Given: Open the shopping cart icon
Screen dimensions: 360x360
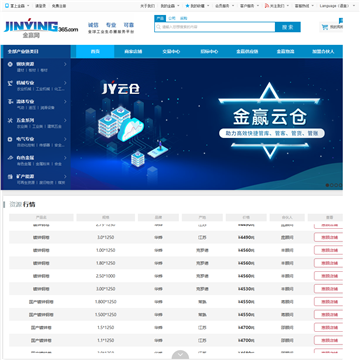Looking at the screenshot, I should point(324,27).
